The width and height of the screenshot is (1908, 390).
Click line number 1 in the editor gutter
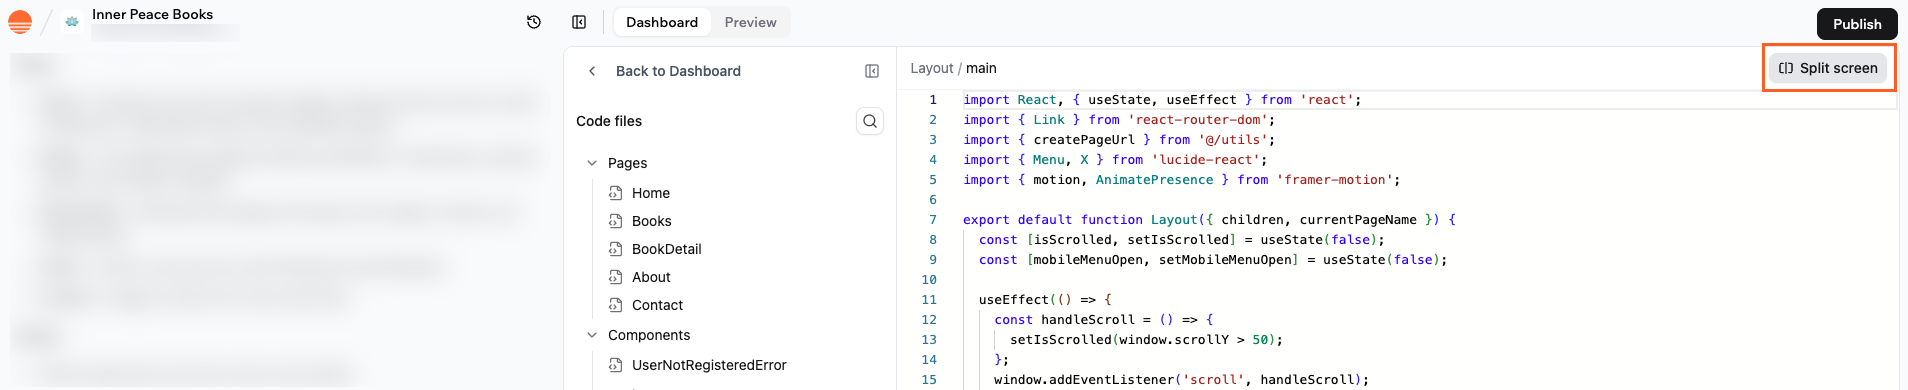[933, 100]
